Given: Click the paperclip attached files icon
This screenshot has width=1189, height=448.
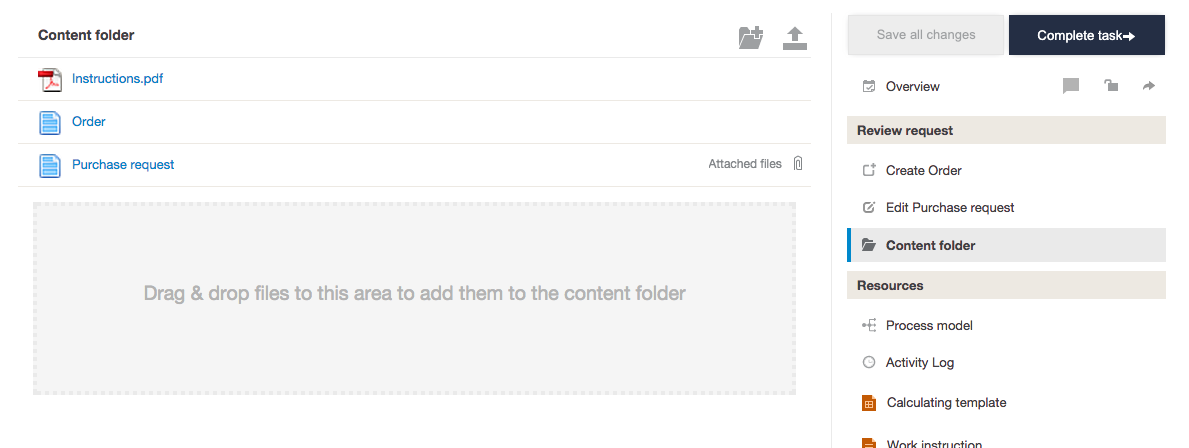Looking at the screenshot, I should pyautogui.click(x=798, y=164).
